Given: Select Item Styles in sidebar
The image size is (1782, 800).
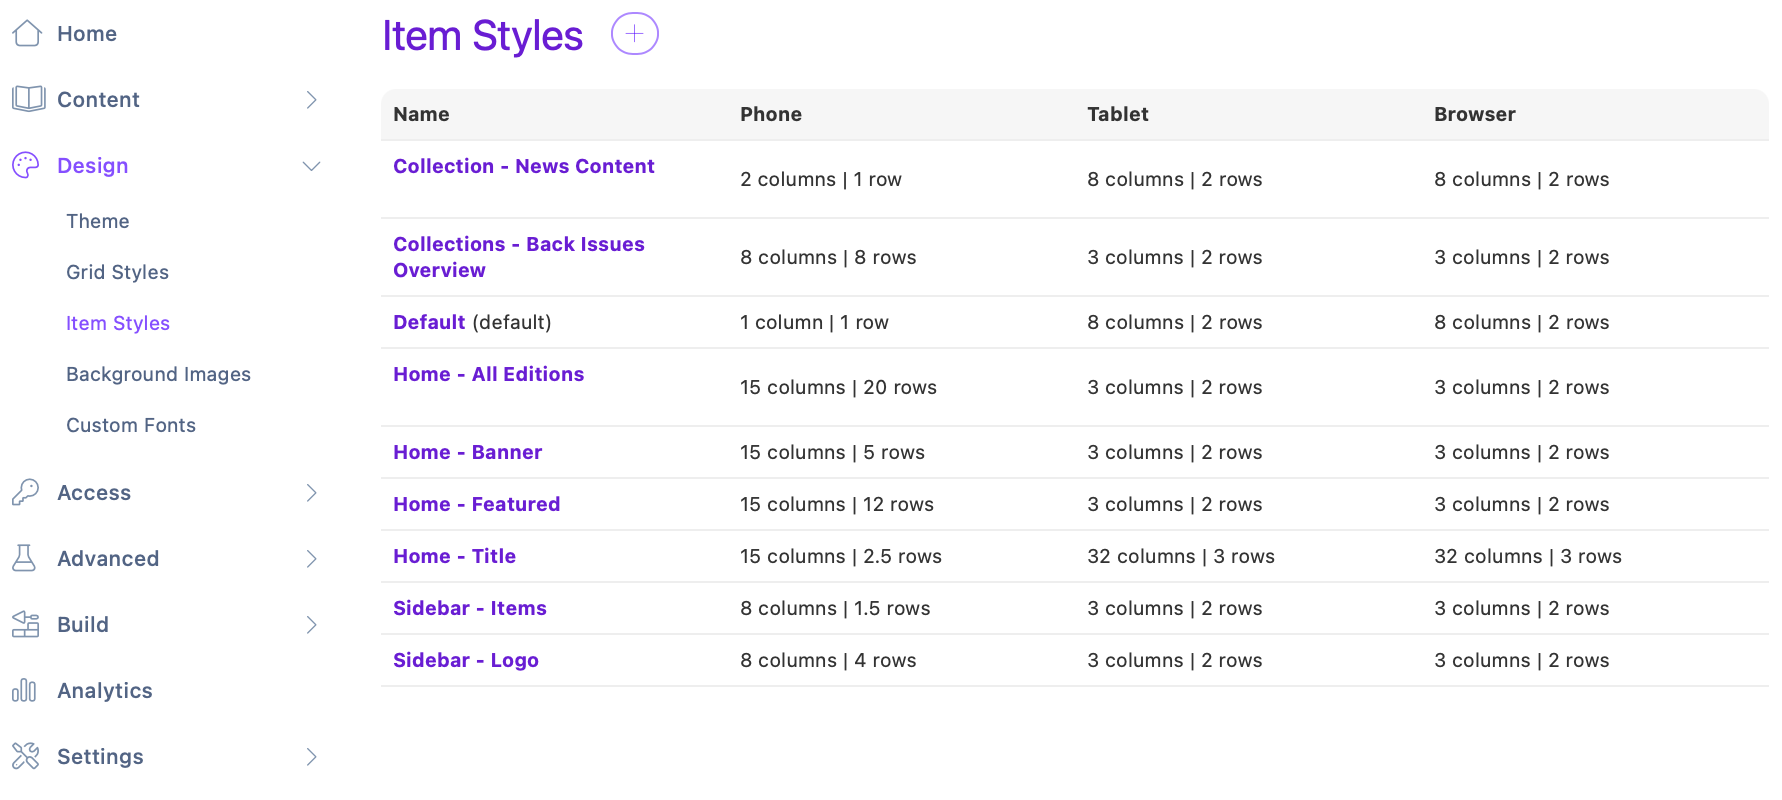Looking at the screenshot, I should pyautogui.click(x=118, y=323).
